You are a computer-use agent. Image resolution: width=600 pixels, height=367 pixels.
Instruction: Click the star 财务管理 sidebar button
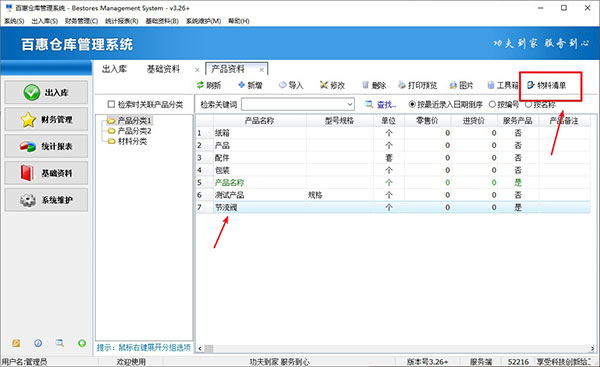pos(46,119)
